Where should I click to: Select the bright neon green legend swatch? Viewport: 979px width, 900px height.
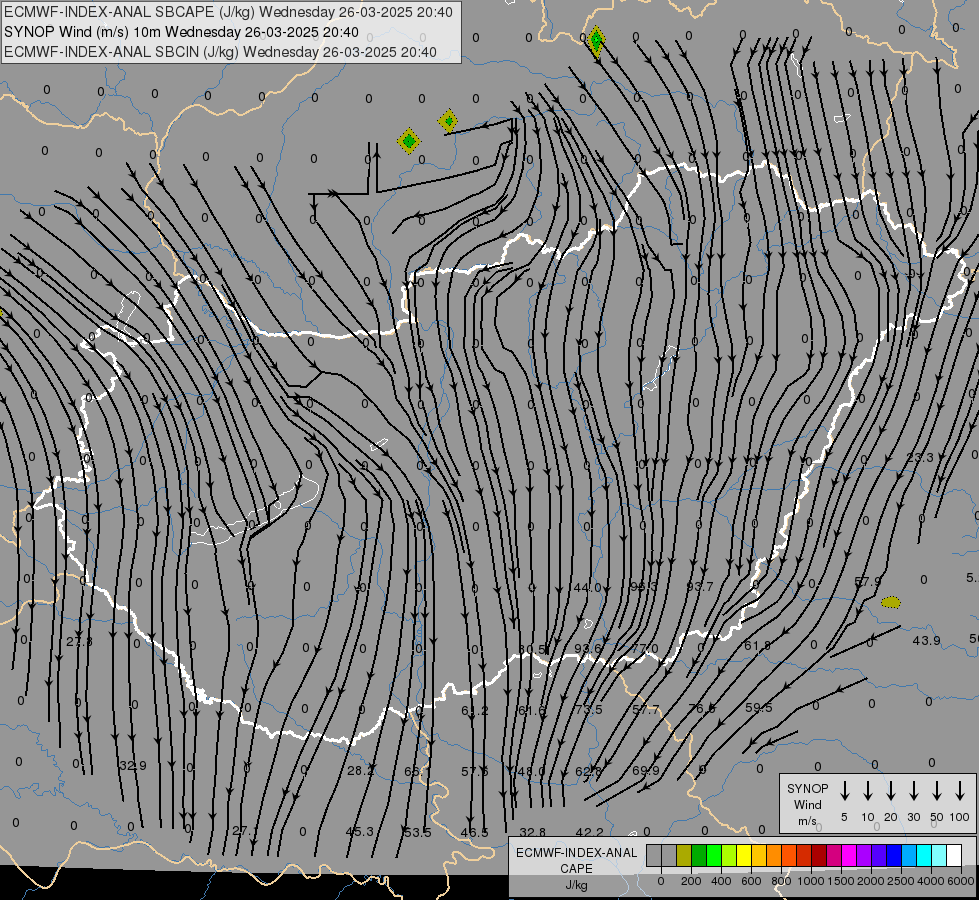click(714, 855)
